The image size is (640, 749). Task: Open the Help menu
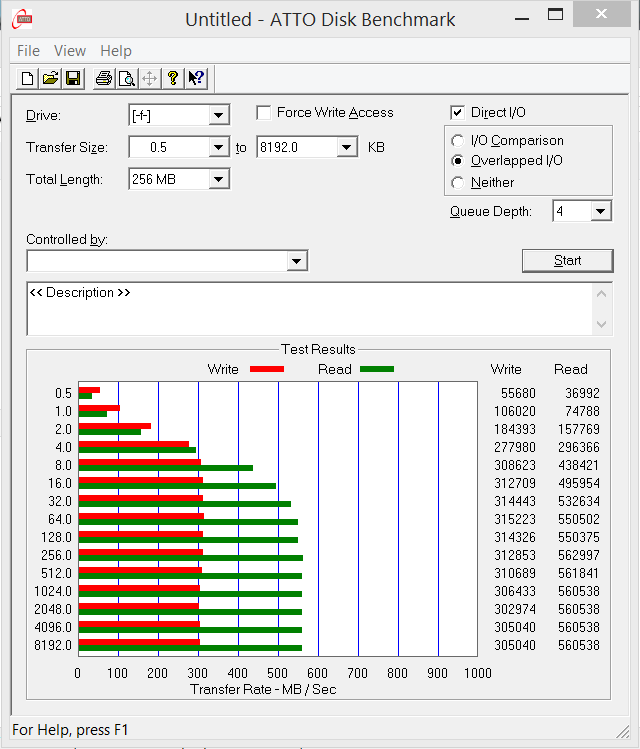point(116,51)
